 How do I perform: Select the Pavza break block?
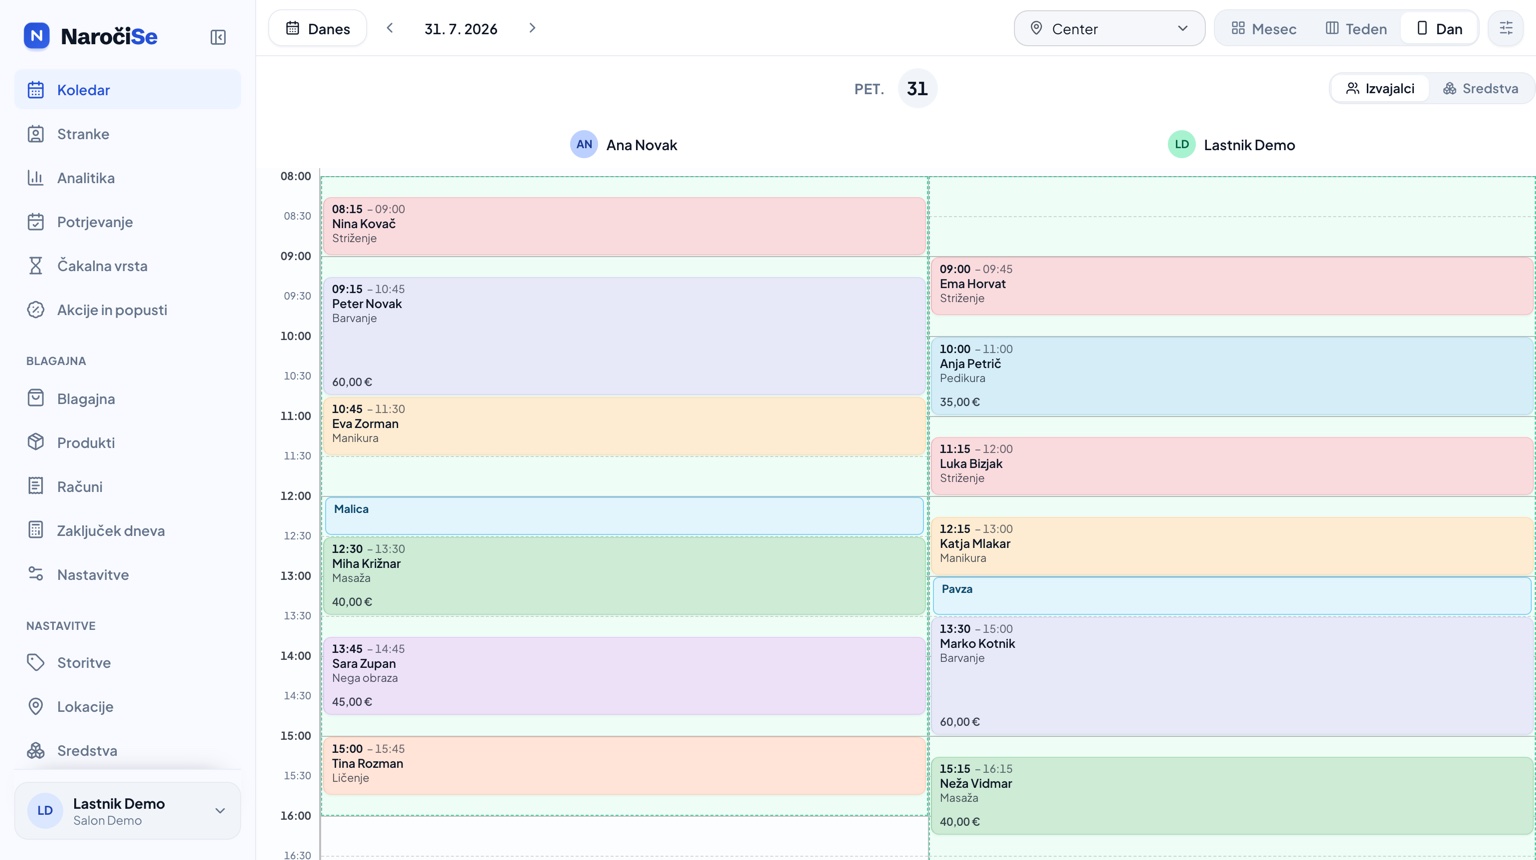(1232, 596)
